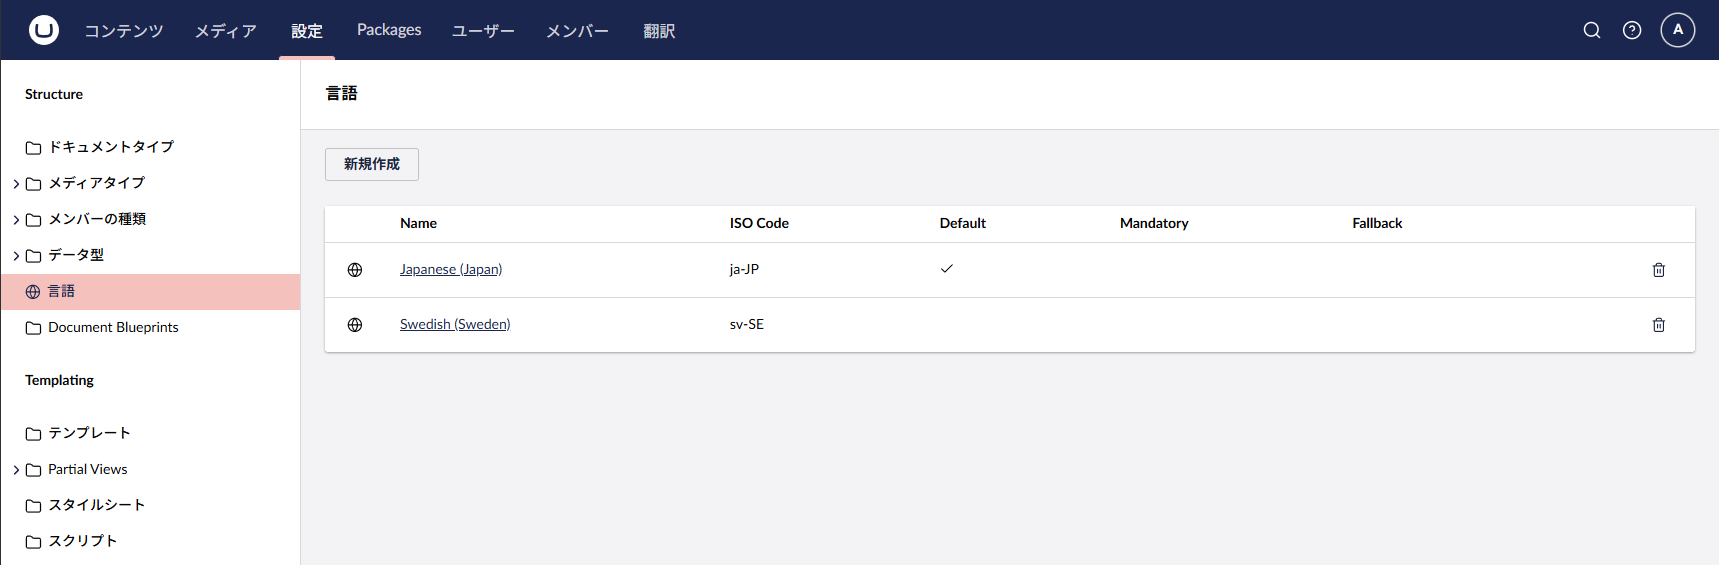
Task: Select Document Blueprints in the tree
Action: point(113,327)
